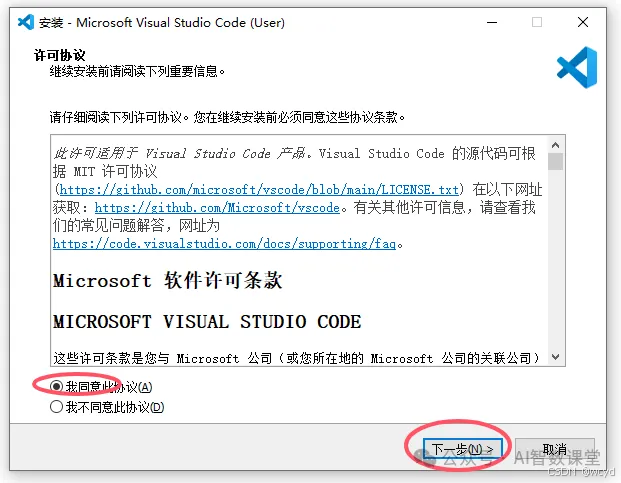The width and height of the screenshot is (621, 483).
Task: Click the 下一步(N) > button
Action: (462, 449)
